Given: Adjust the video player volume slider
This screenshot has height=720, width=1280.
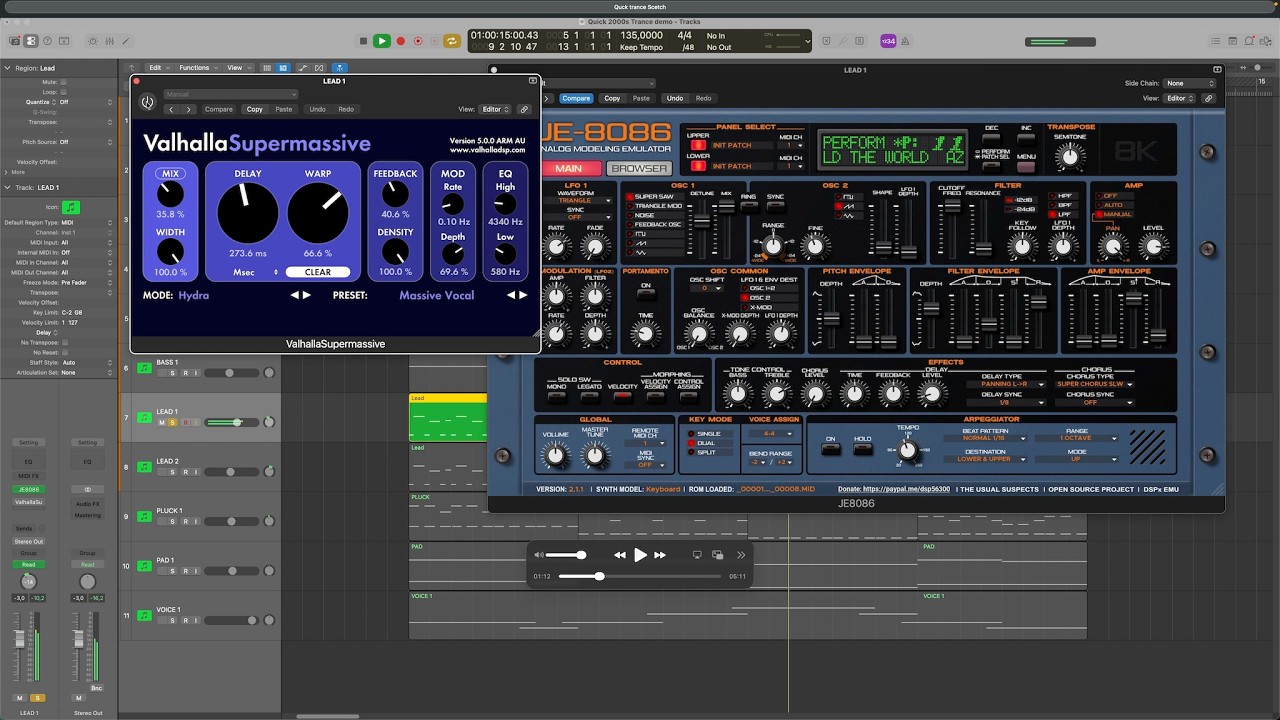Looking at the screenshot, I should (567, 555).
